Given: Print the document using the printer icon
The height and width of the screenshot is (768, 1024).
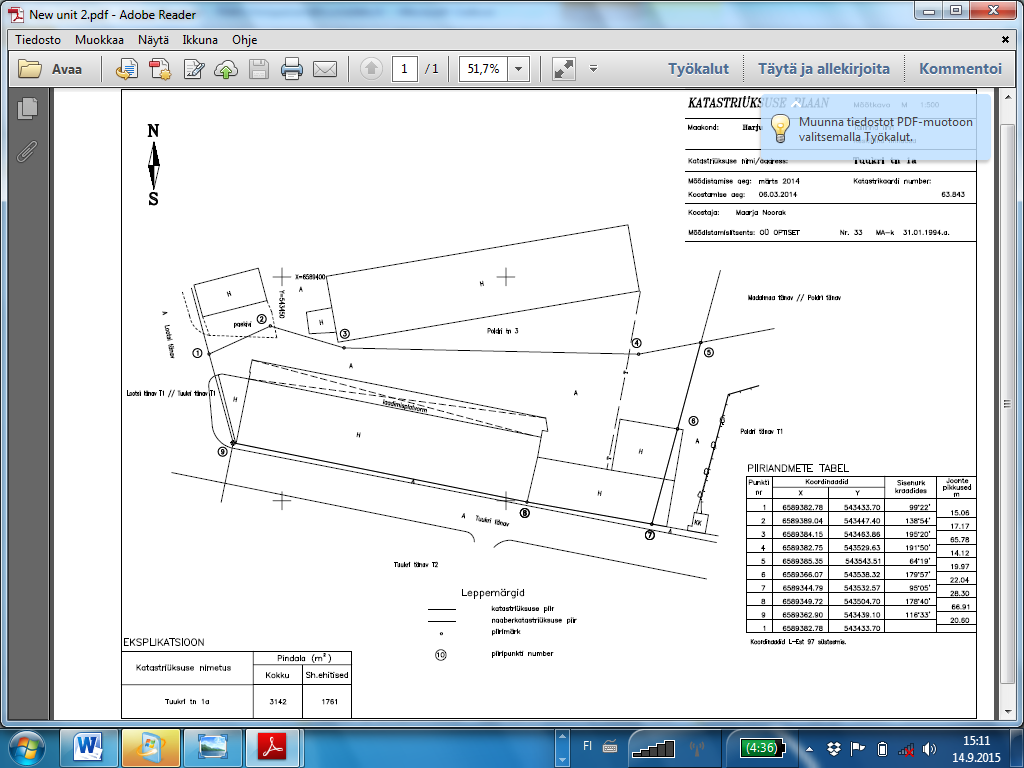Looking at the screenshot, I should point(291,69).
